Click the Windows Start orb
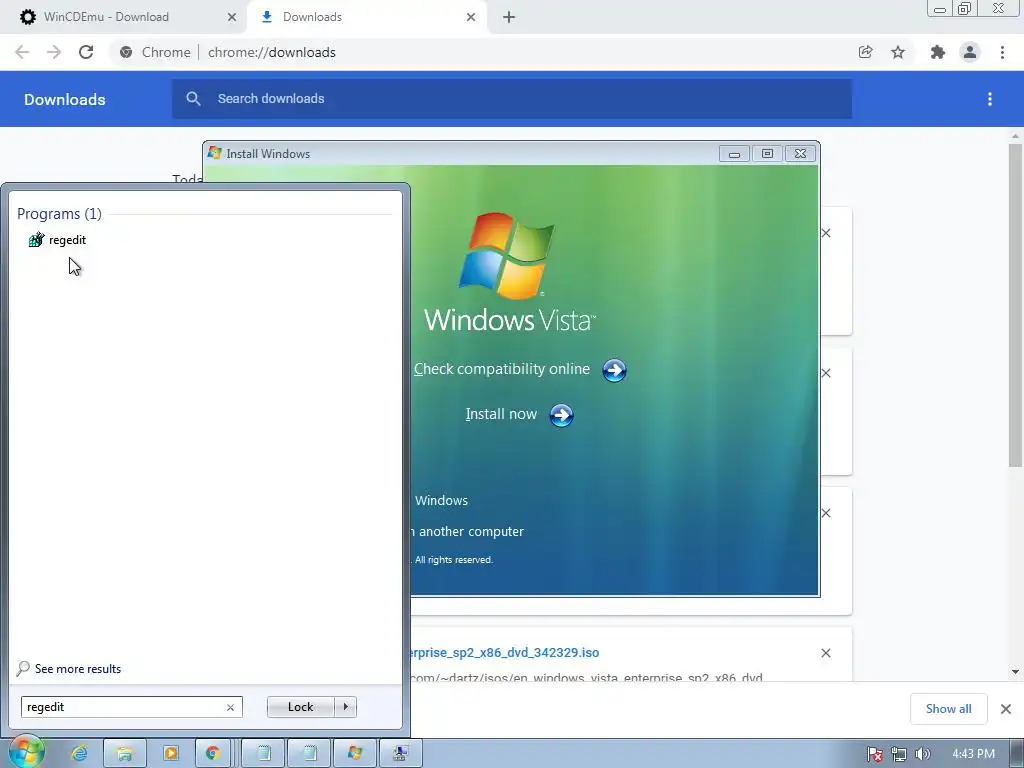The width and height of the screenshot is (1024, 768). click(x=27, y=752)
